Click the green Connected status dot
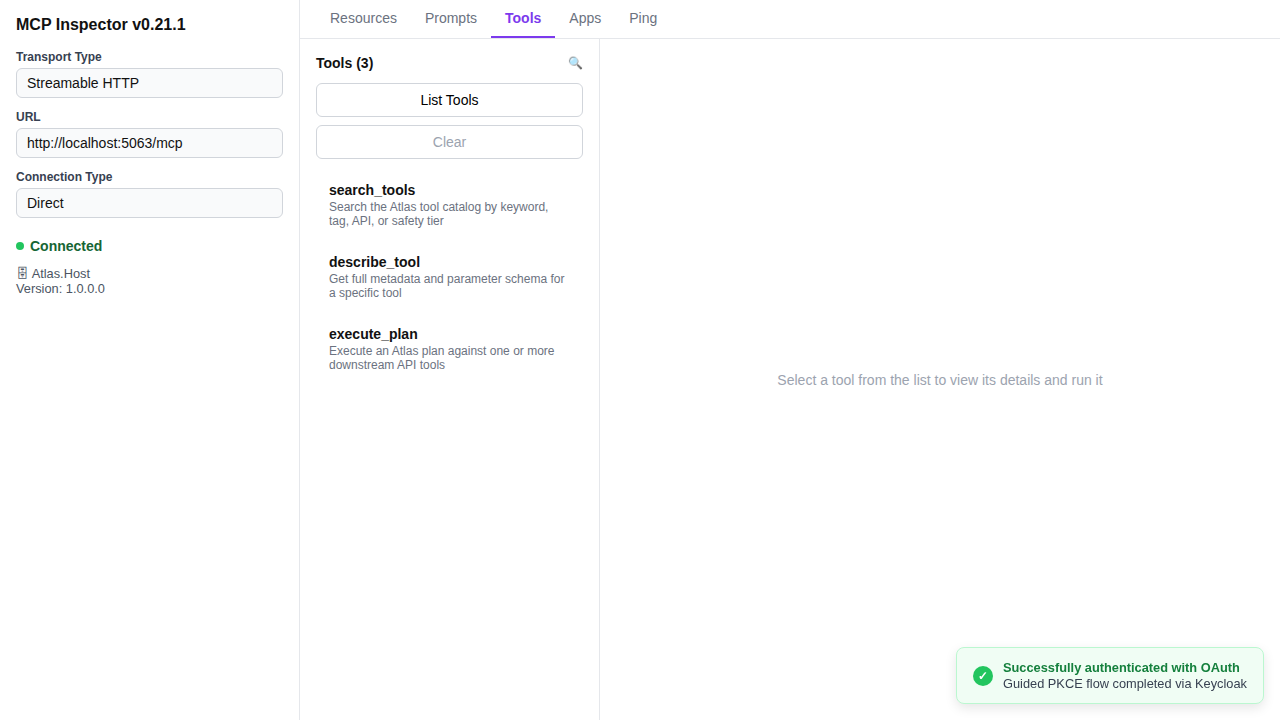Viewport: 1280px width, 720px height. (20, 246)
